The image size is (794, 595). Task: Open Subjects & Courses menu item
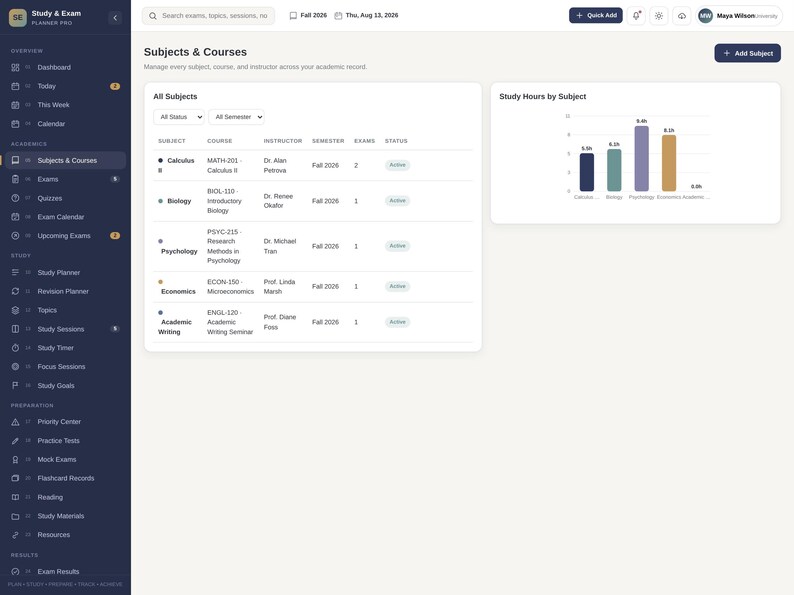tap(66, 161)
